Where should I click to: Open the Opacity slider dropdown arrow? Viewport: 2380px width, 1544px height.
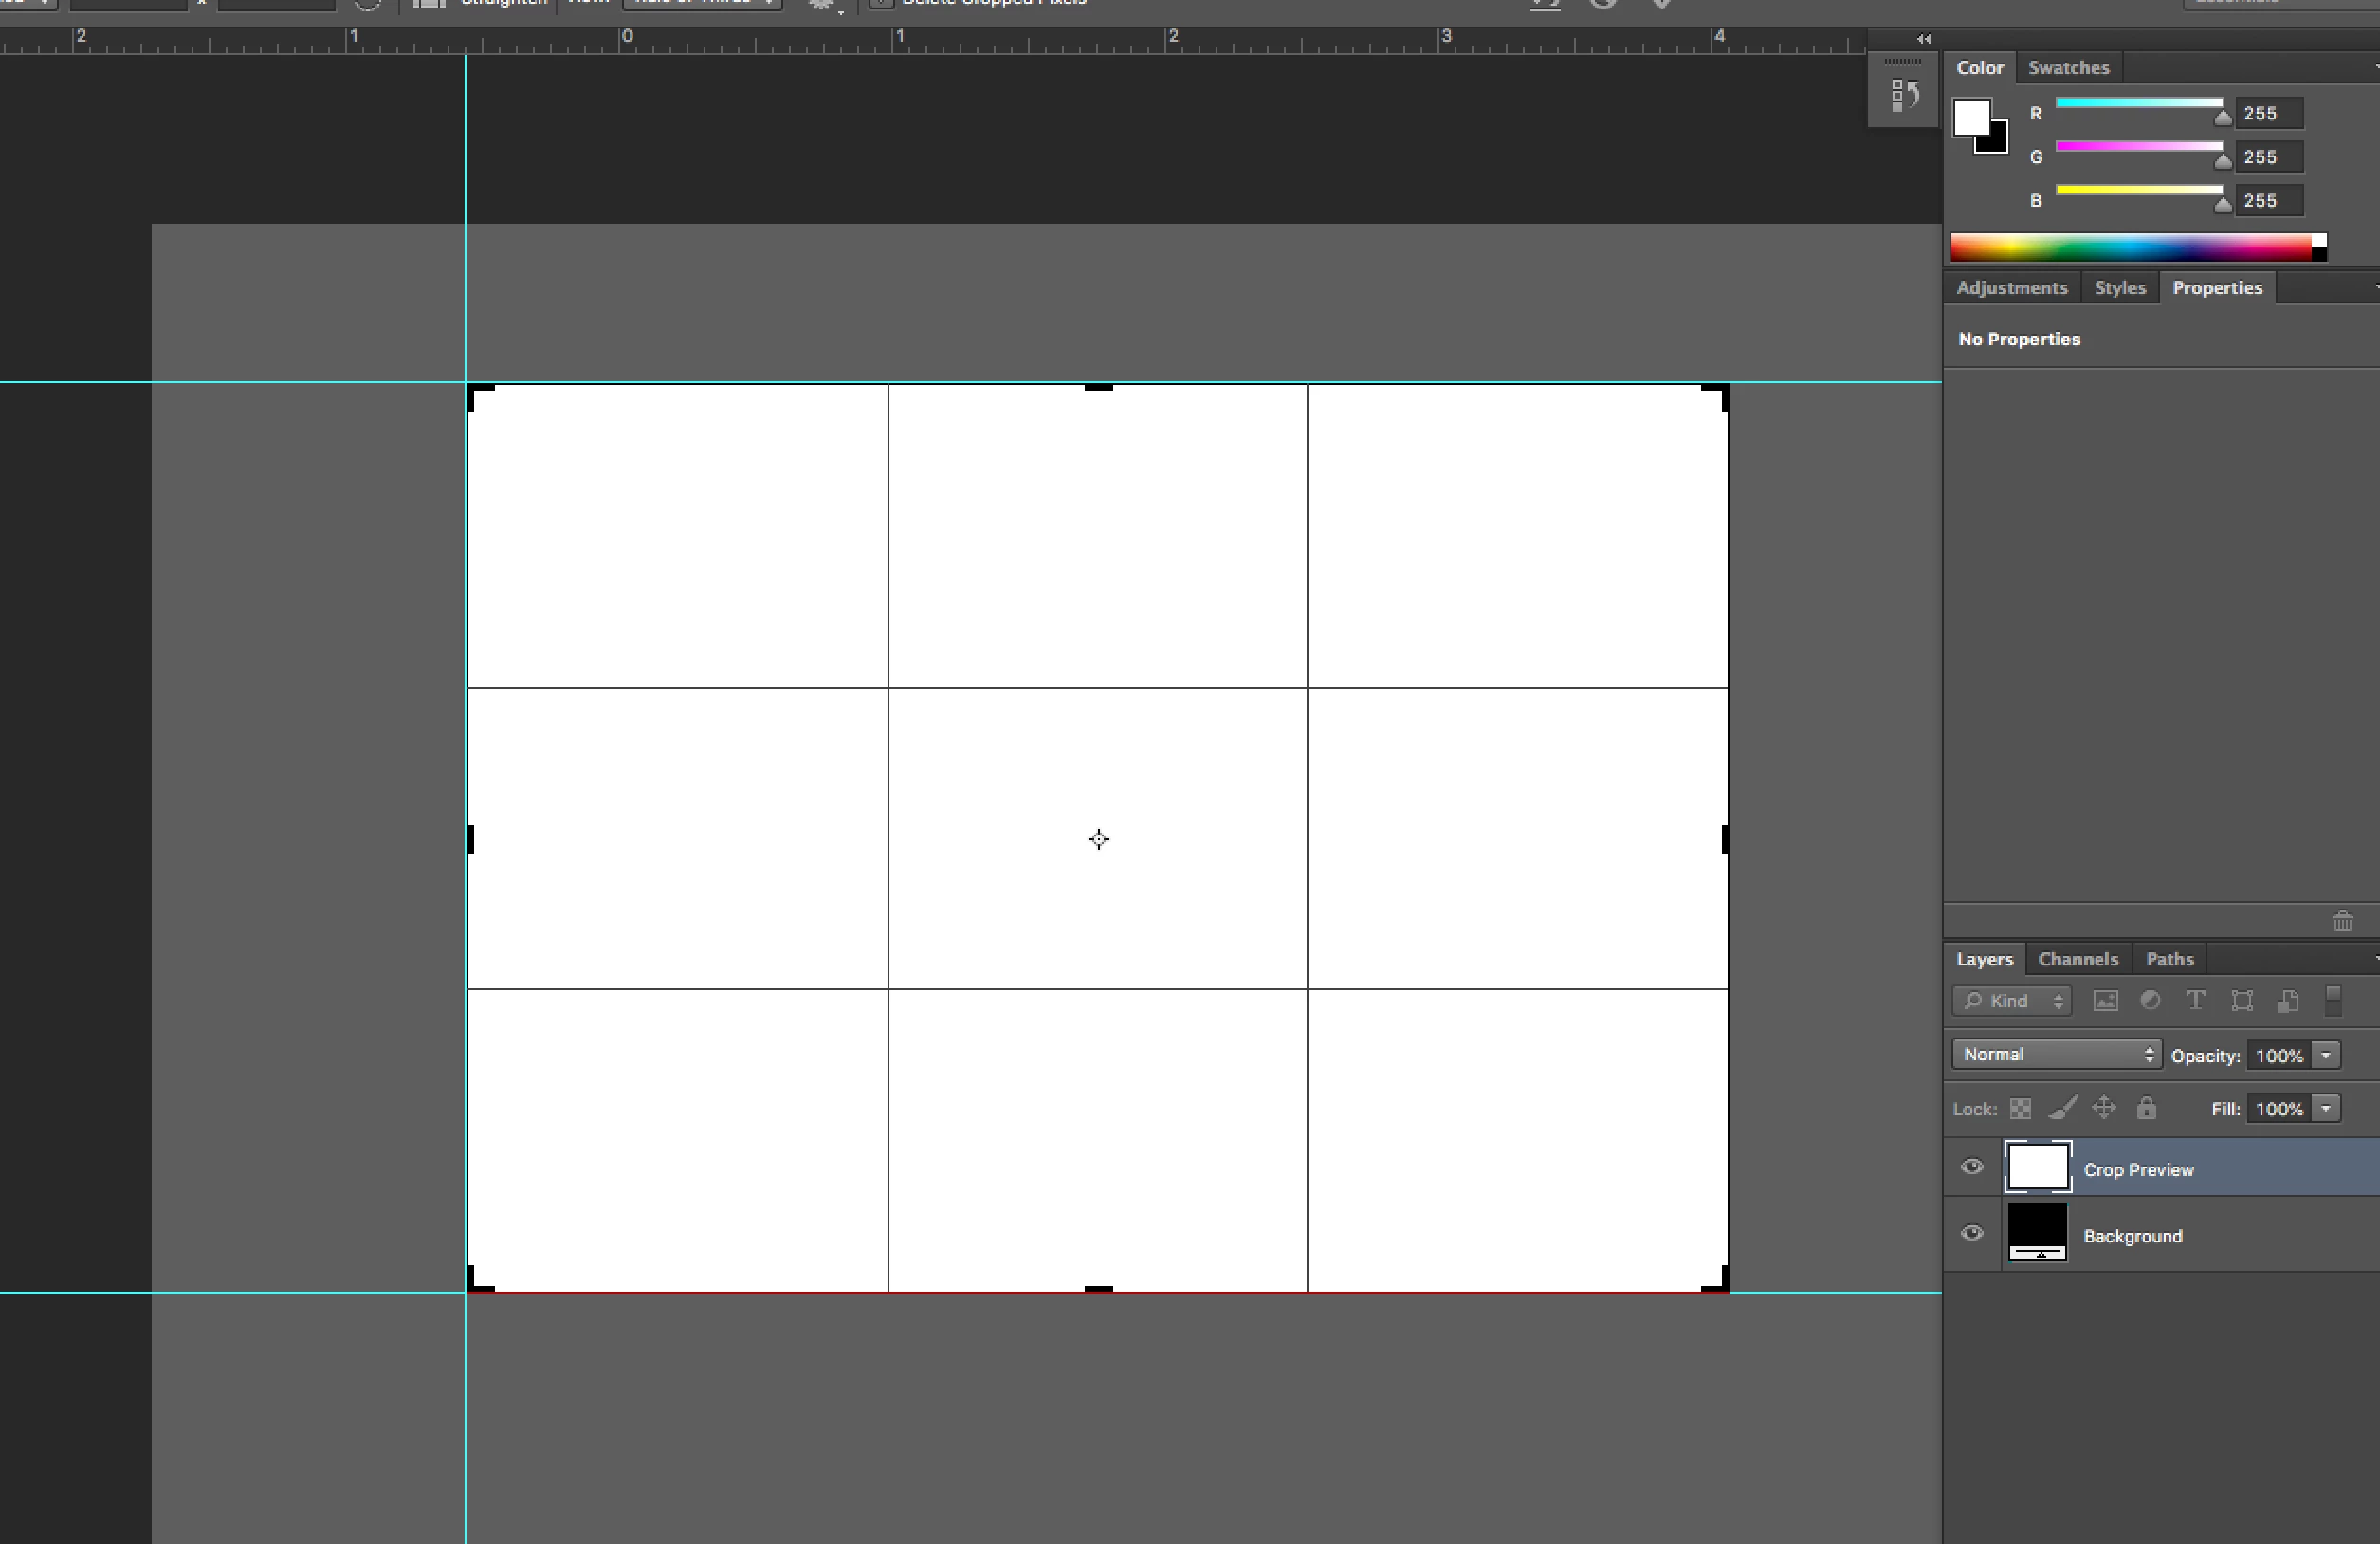(2326, 1056)
